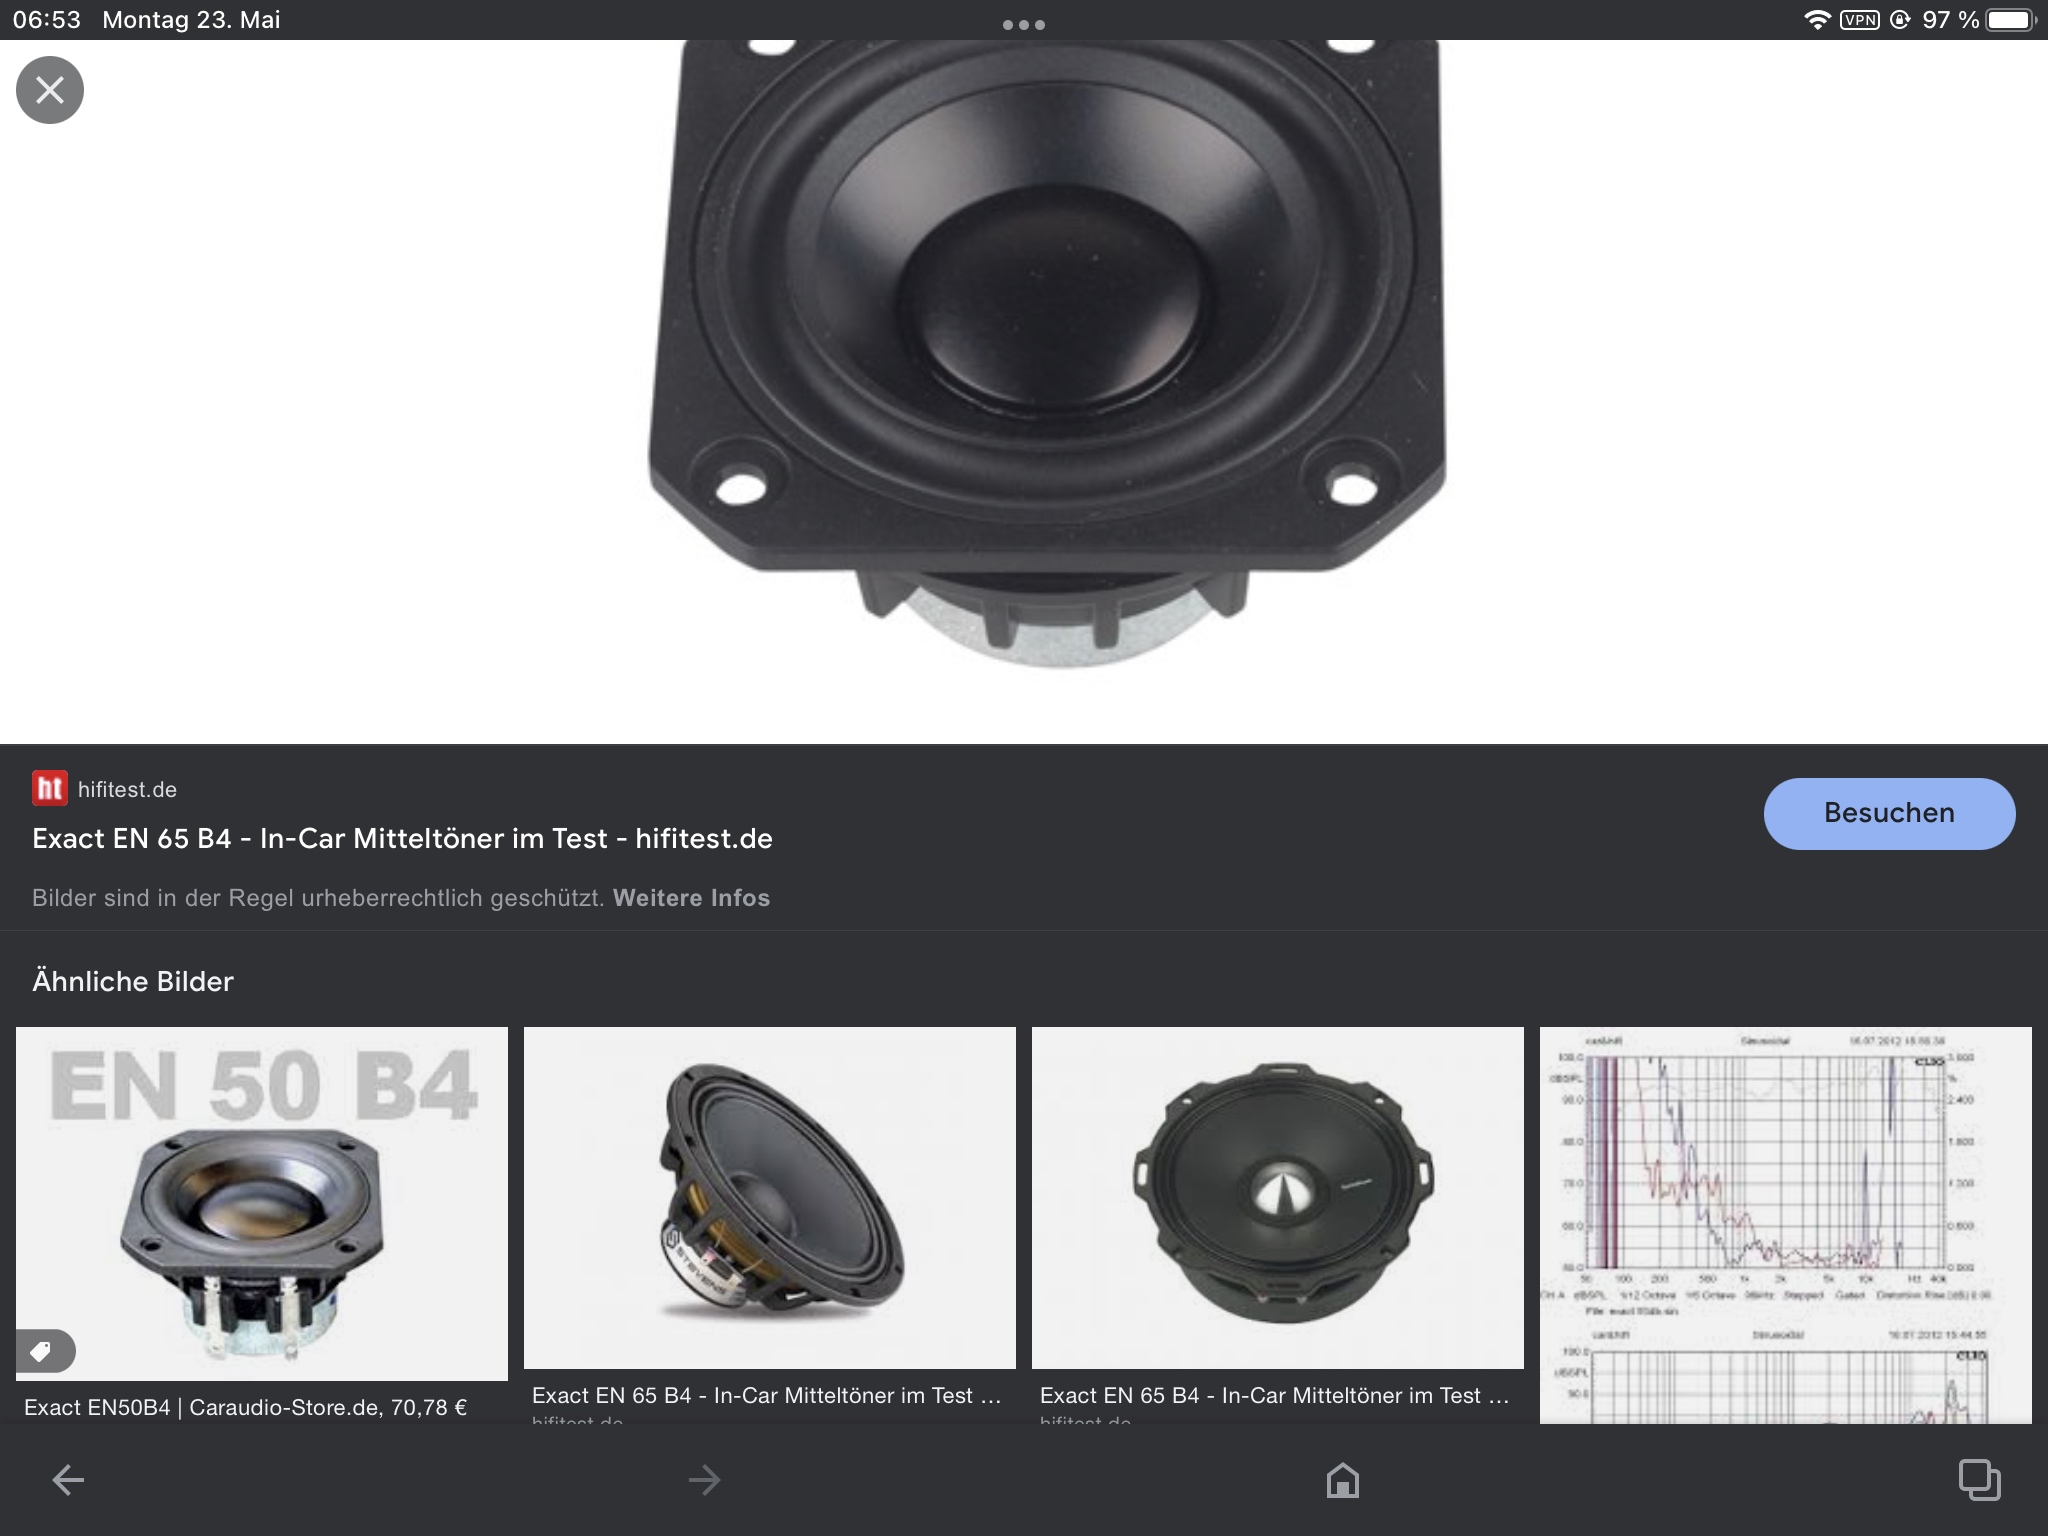Open the frequency response graph thumbnail
The width and height of the screenshot is (2048, 1536).
pyautogui.click(x=1786, y=1225)
